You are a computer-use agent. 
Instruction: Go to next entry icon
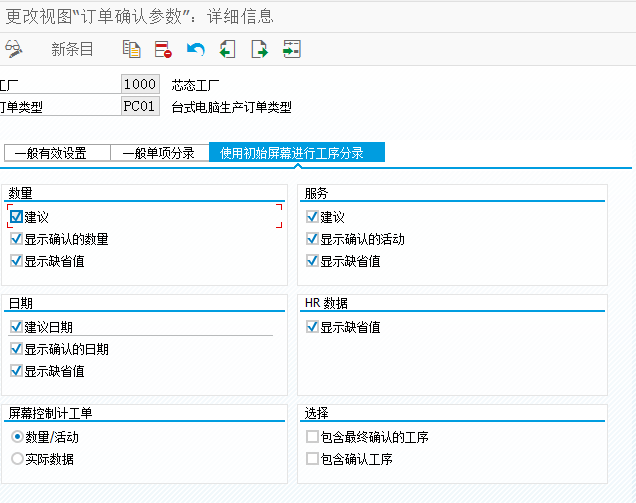tap(260, 49)
